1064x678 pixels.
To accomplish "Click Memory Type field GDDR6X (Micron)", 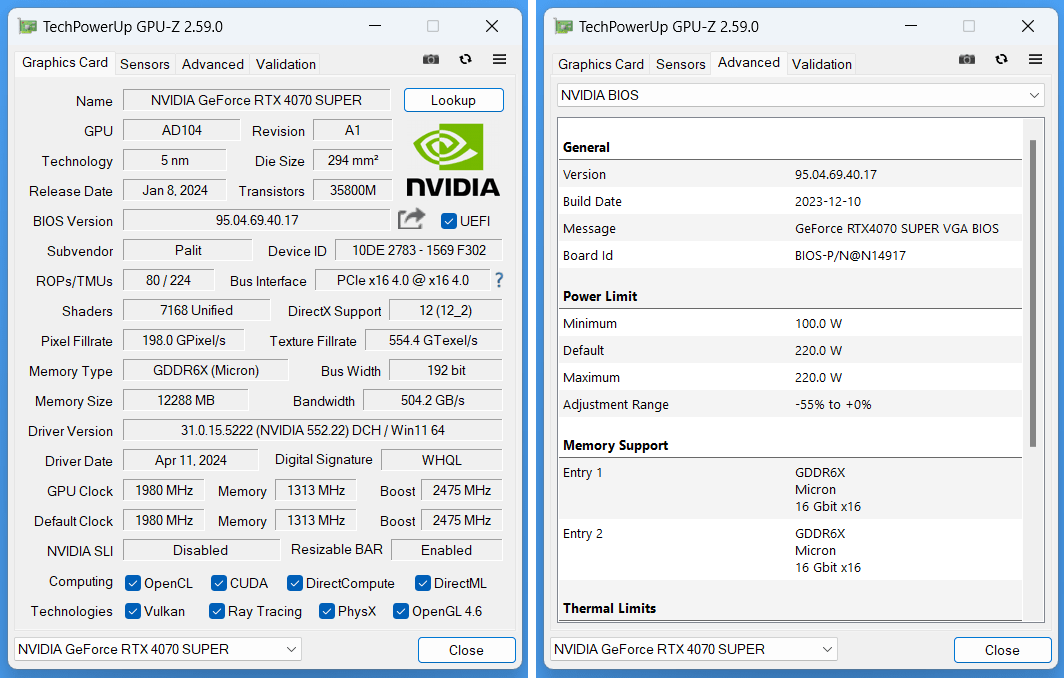I will 206,370.
